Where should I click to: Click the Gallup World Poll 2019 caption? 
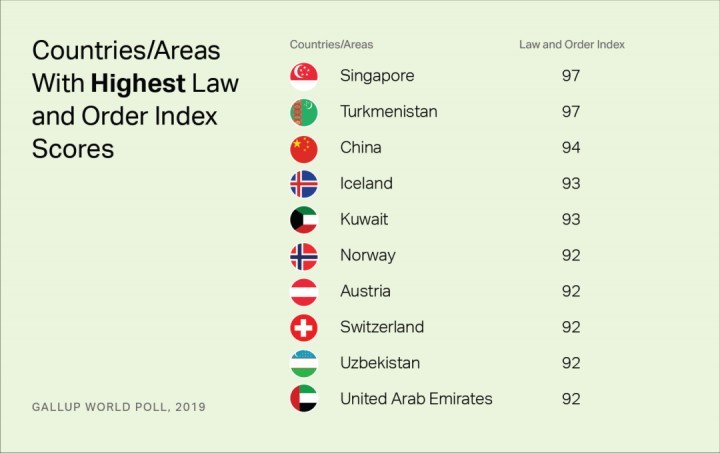pyautogui.click(x=118, y=407)
